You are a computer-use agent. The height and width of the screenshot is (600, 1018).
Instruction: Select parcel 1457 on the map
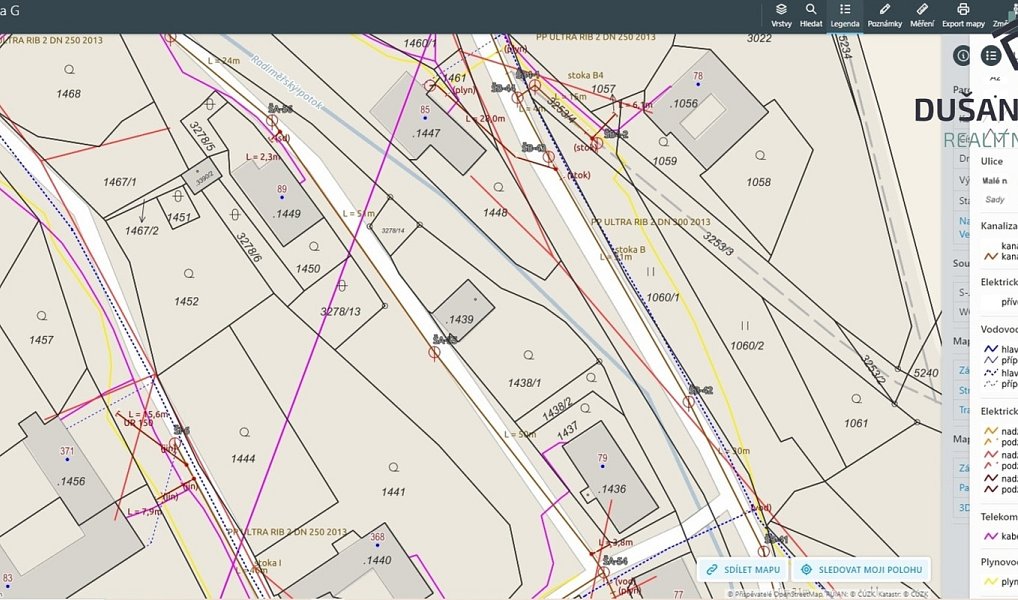pos(42,340)
